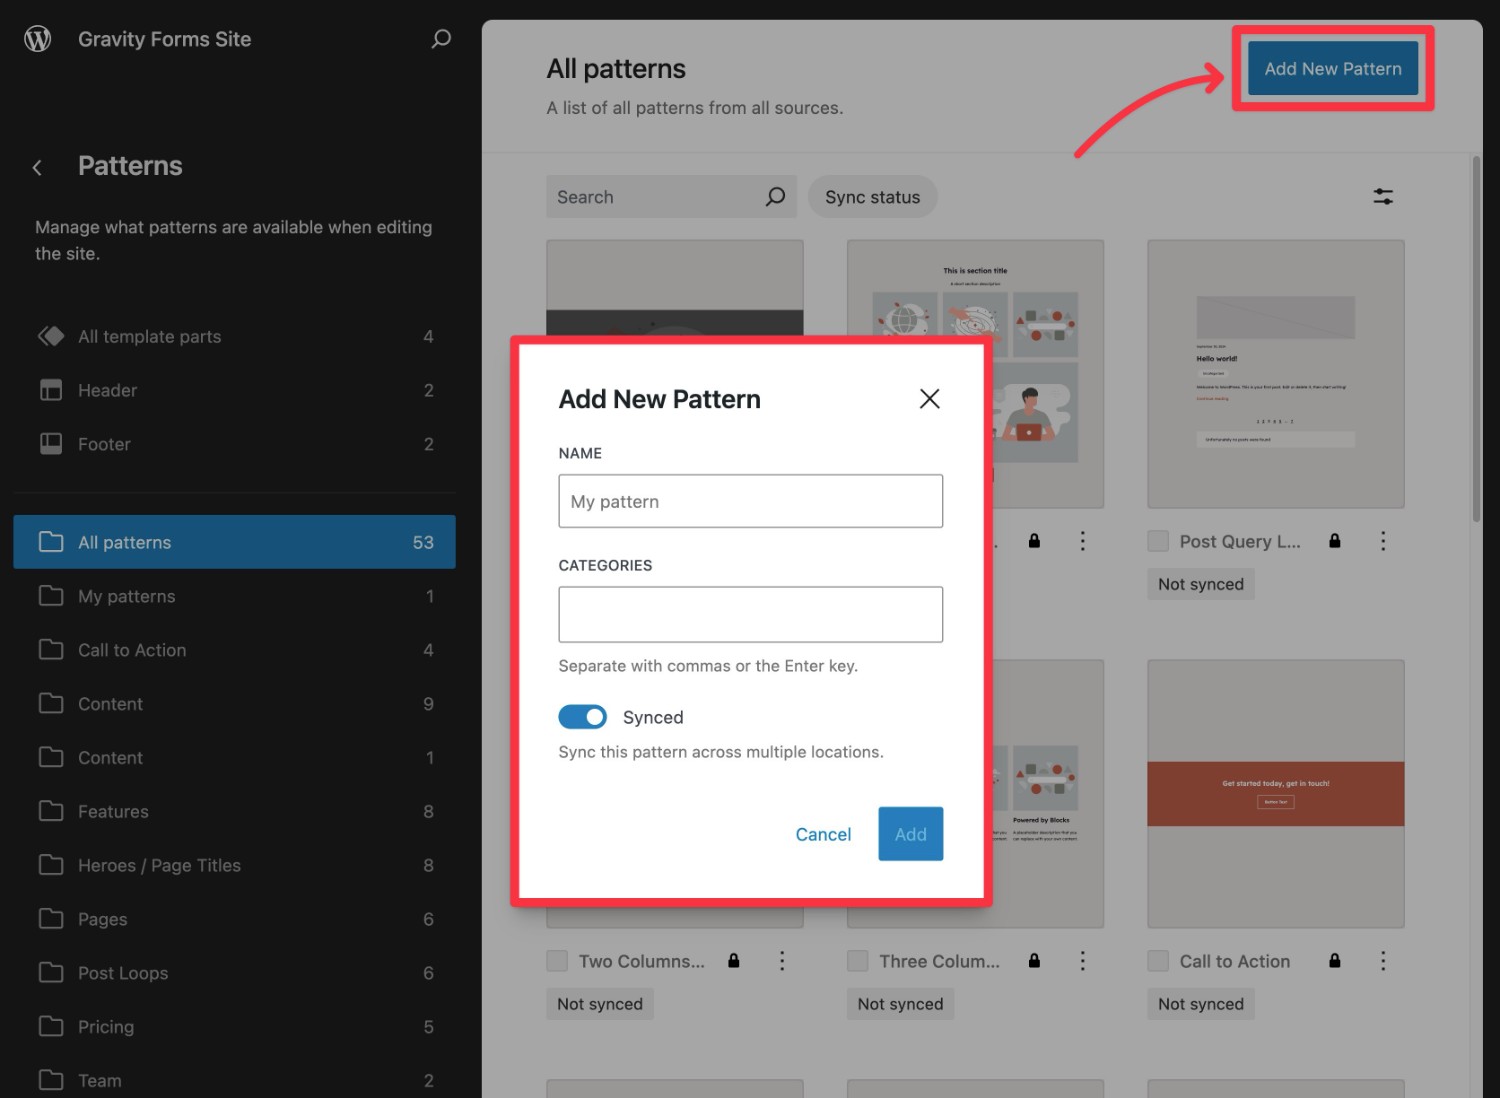Toggle the Synced switch off
This screenshot has width=1500, height=1098.
583,717
